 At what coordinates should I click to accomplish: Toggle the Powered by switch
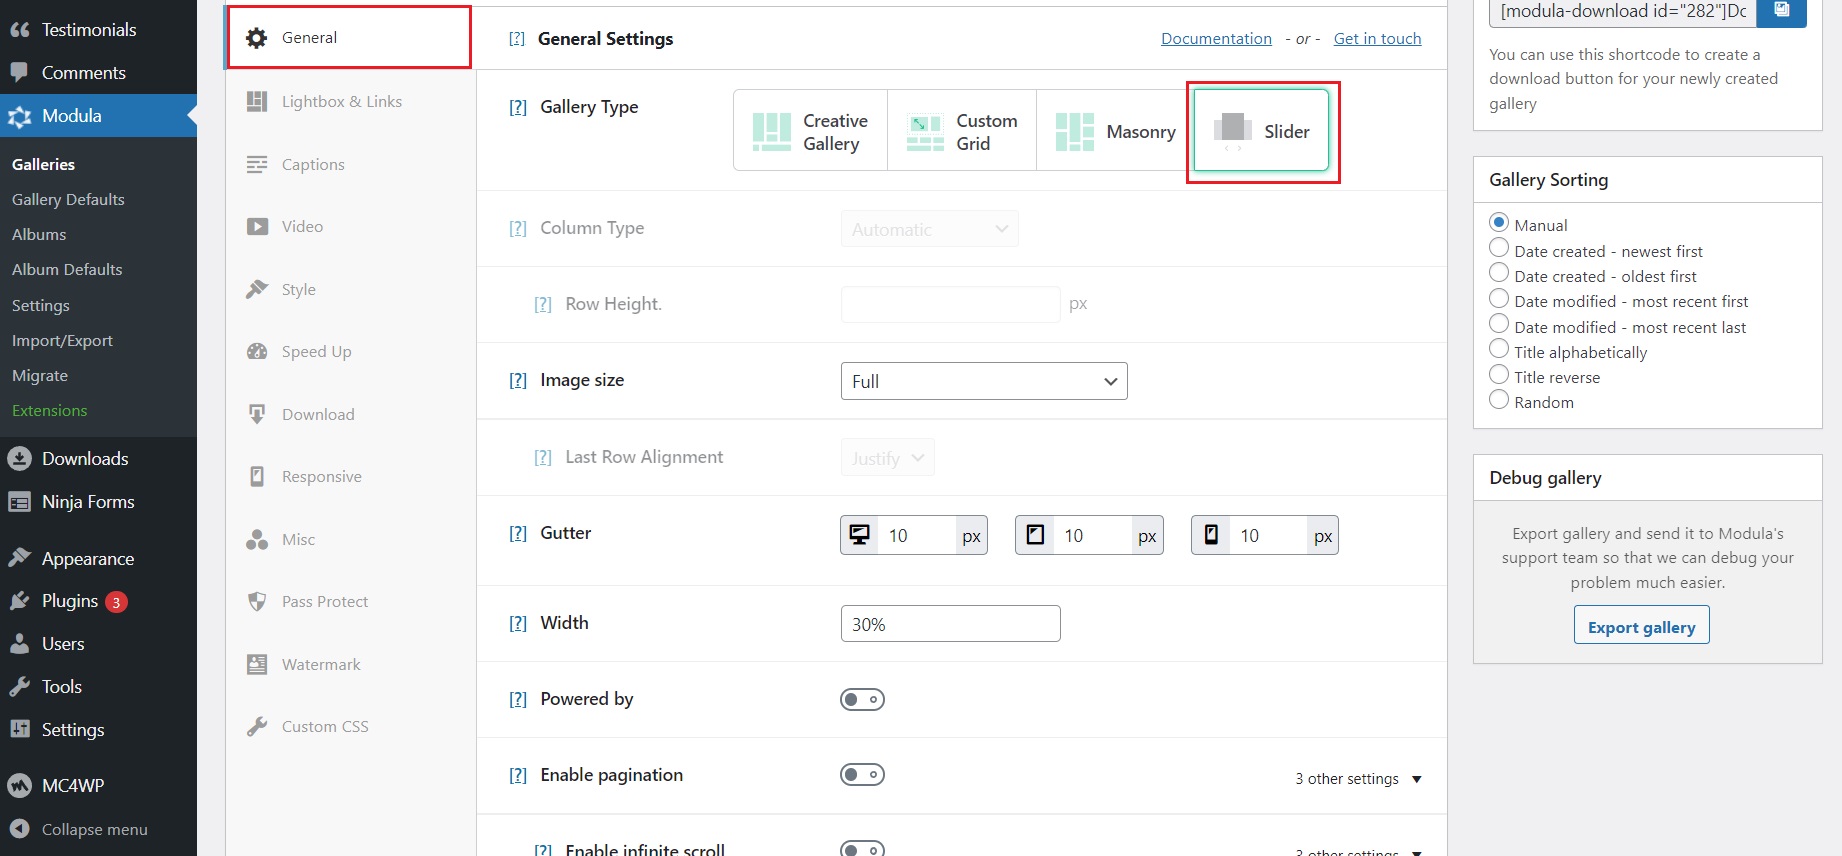862,699
